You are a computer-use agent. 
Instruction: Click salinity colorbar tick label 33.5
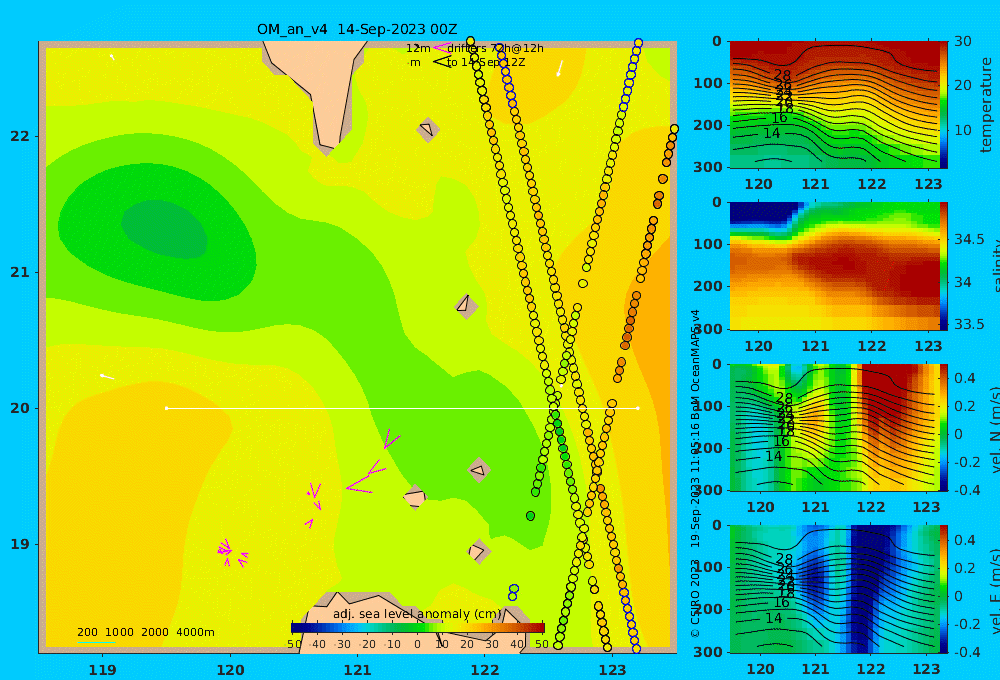coord(969,324)
